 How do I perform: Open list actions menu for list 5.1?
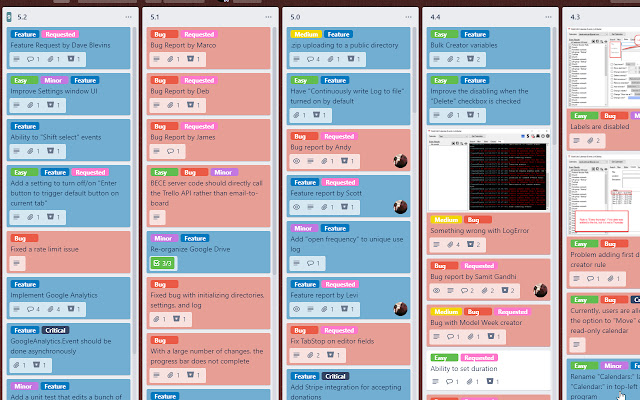tap(268, 17)
